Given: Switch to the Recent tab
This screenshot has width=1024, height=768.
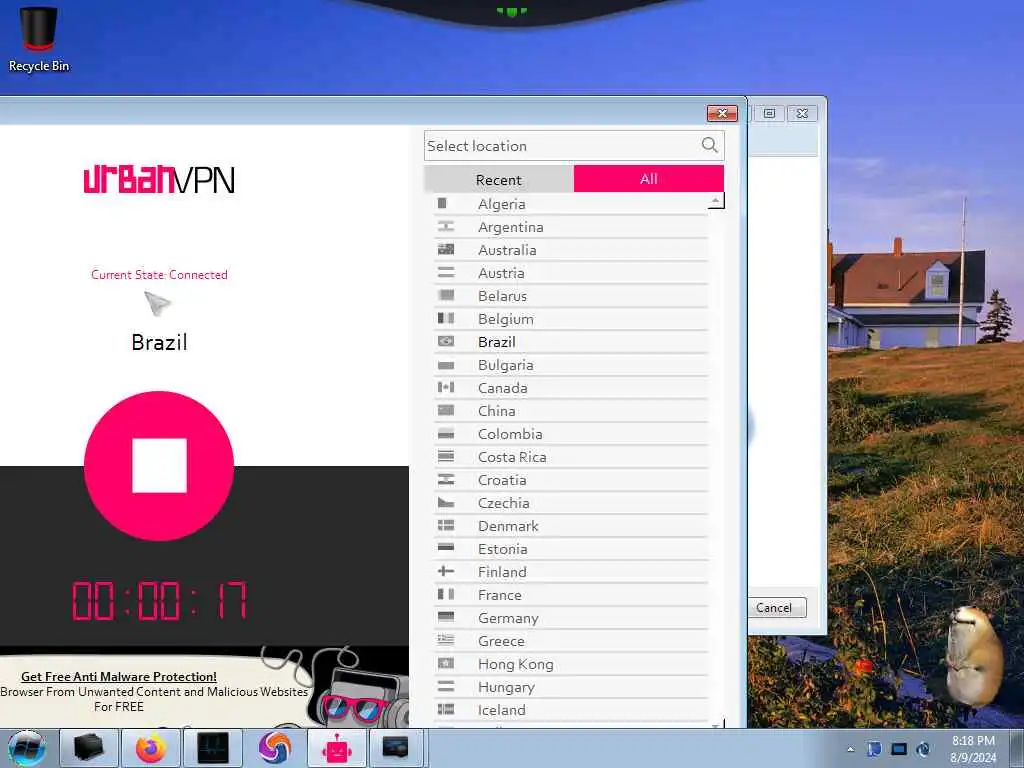Looking at the screenshot, I should coord(498,179).
